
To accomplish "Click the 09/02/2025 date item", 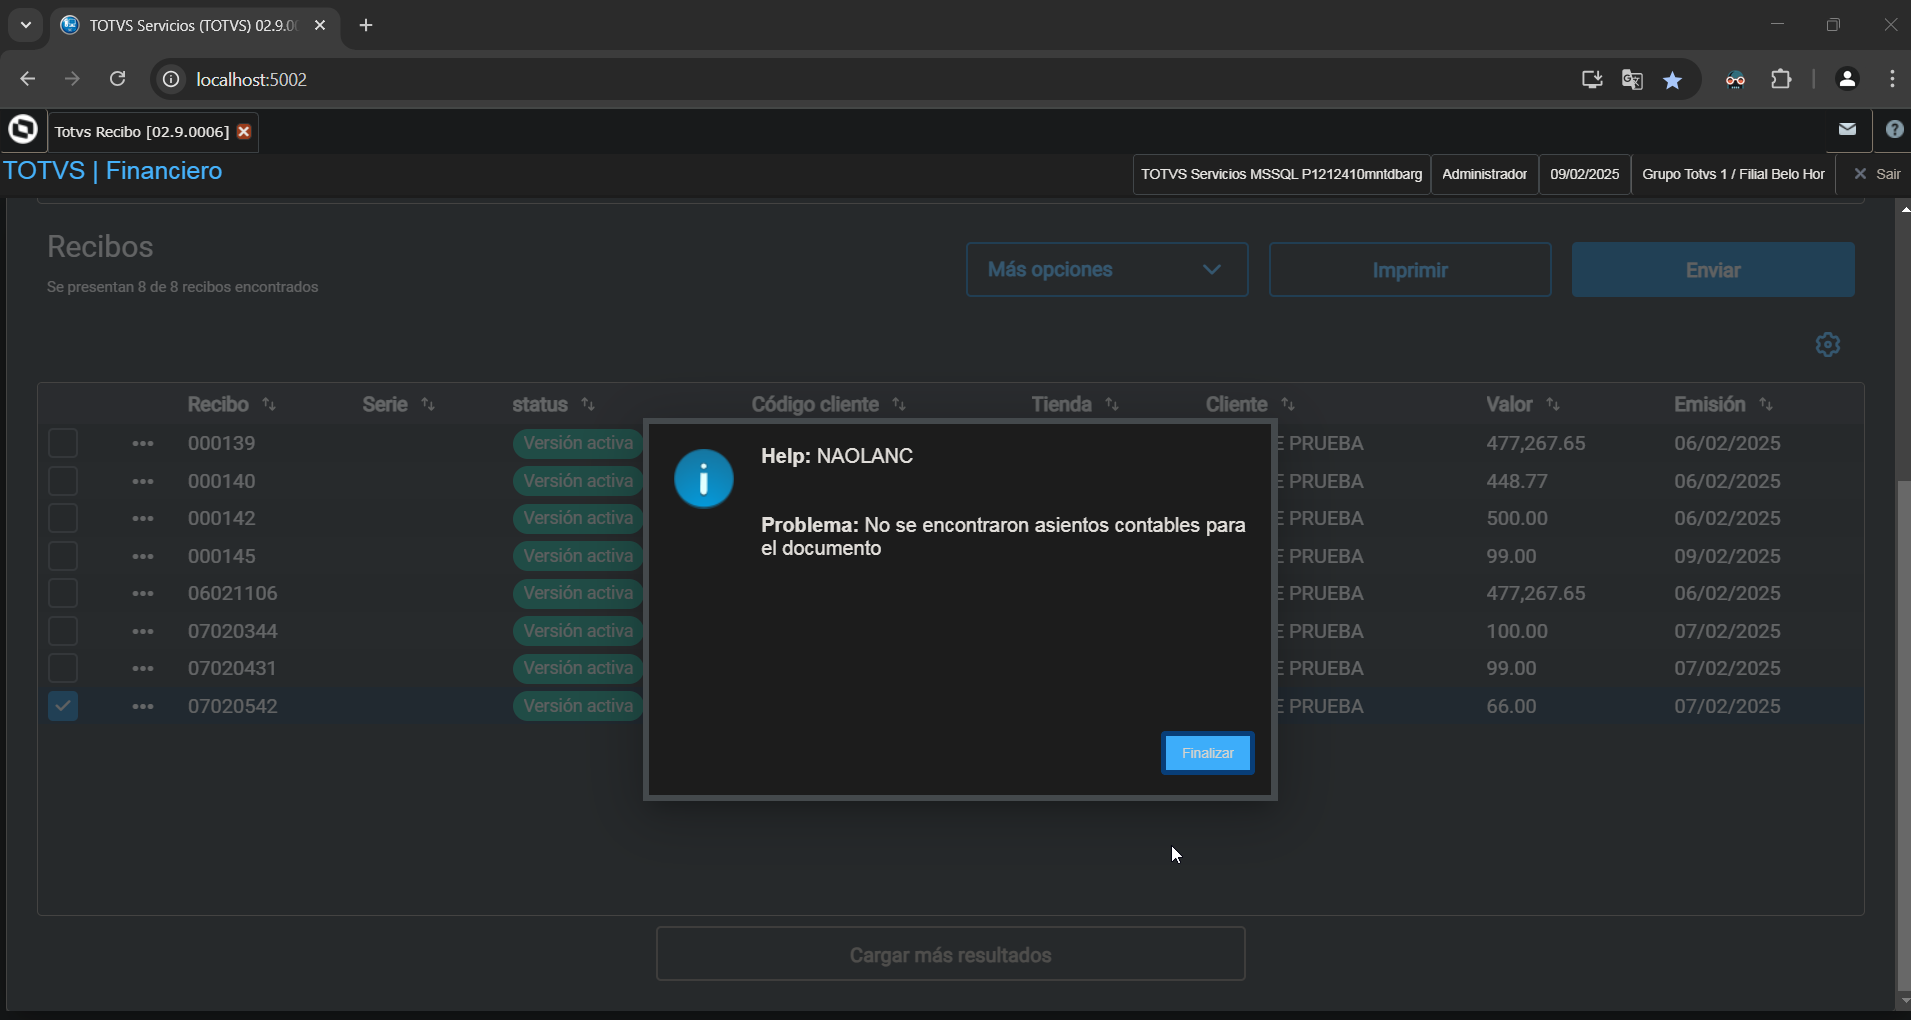I will (x=1584, y=174).
